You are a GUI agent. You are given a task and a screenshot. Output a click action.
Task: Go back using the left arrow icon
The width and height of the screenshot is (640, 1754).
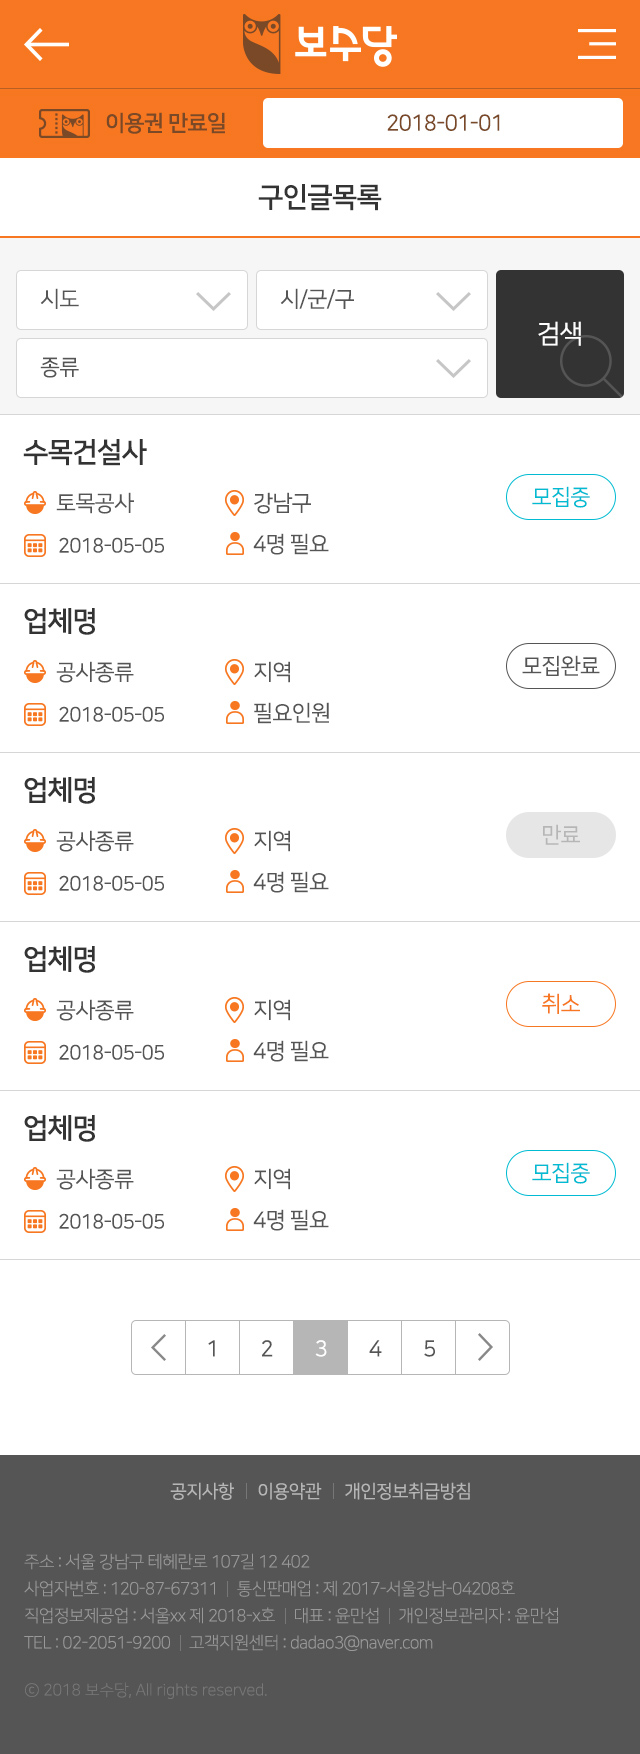click(46, 44)
